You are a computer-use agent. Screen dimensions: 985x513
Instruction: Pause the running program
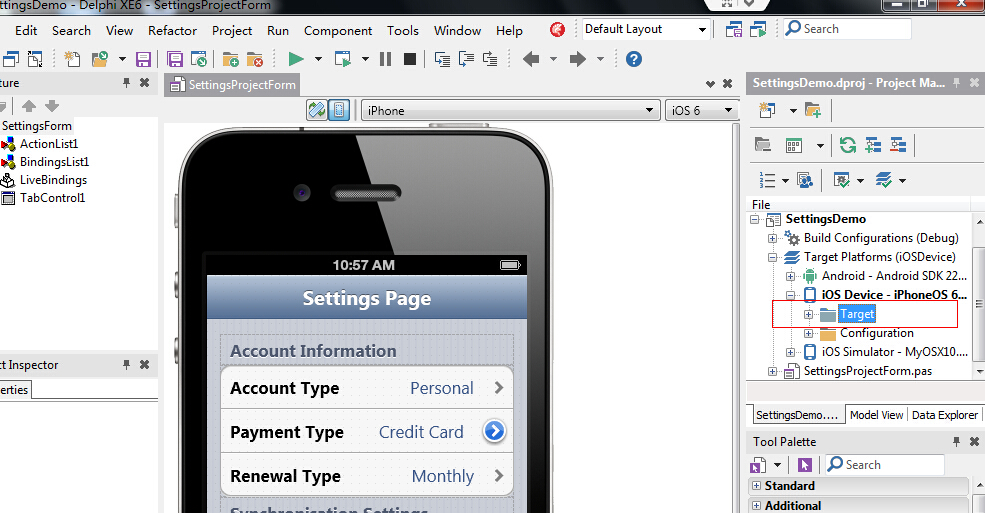386,59
